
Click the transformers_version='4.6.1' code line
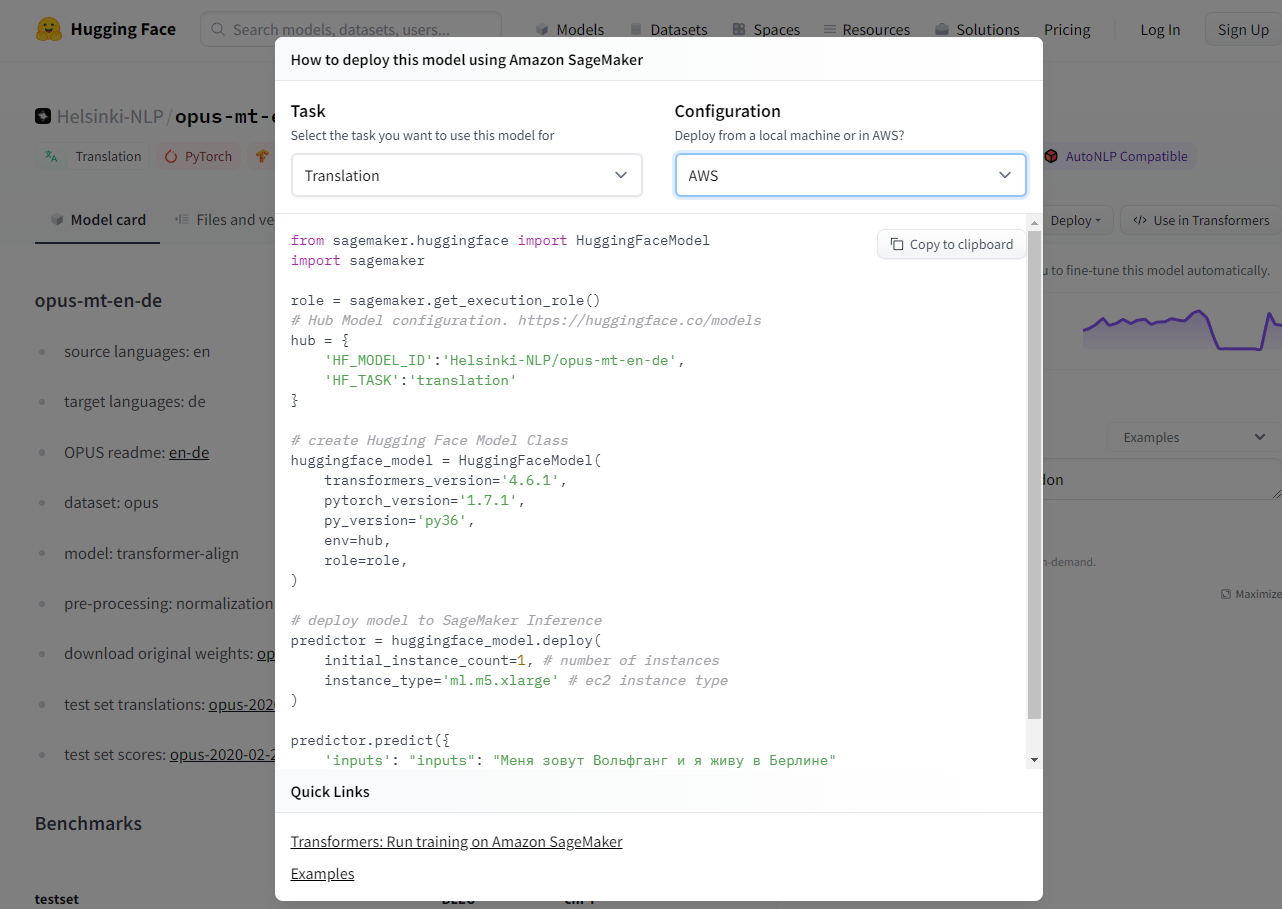[446, 480]
